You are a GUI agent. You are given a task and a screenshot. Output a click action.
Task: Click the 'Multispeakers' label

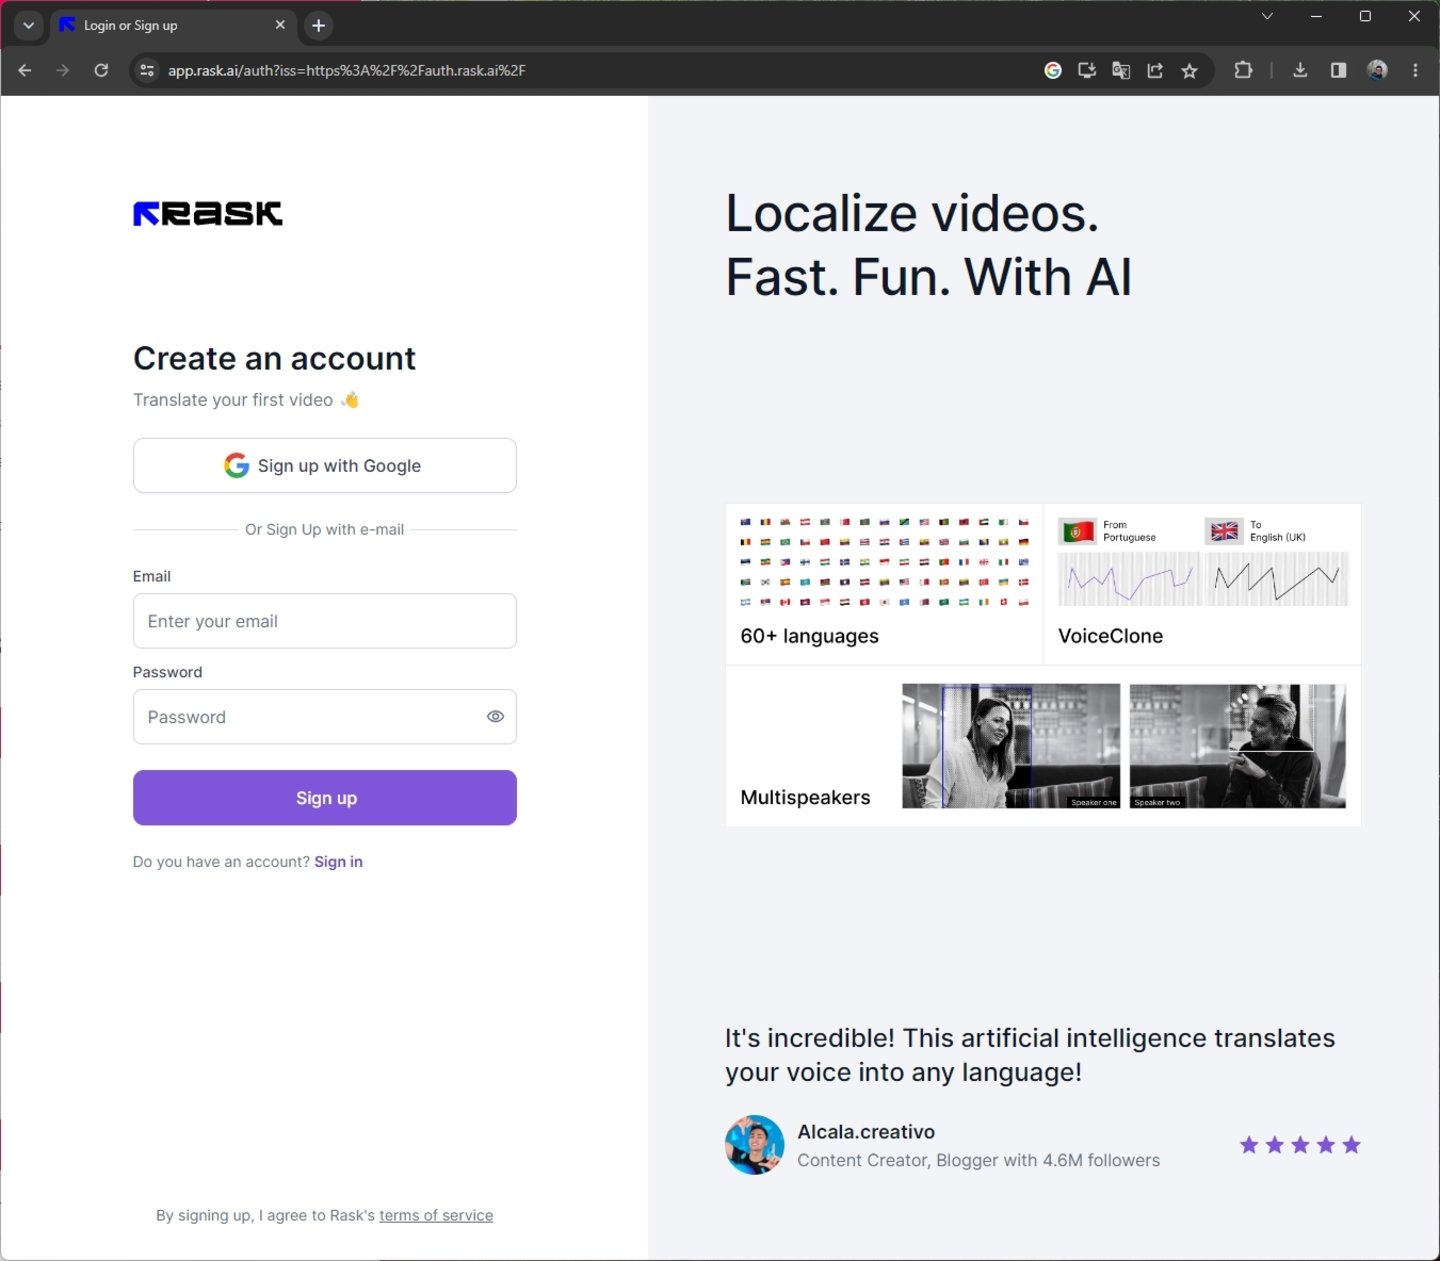tap(805, 798)
